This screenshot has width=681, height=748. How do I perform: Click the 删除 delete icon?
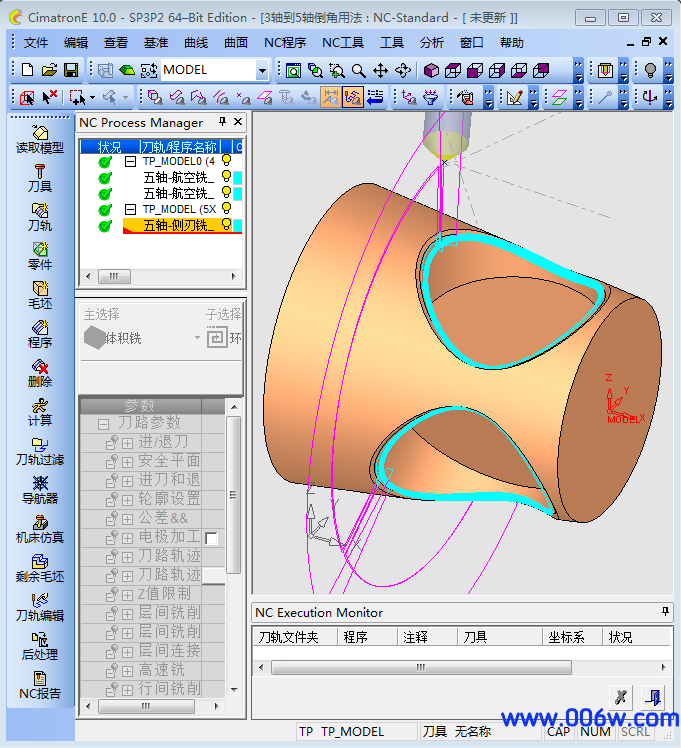[40, 374]
